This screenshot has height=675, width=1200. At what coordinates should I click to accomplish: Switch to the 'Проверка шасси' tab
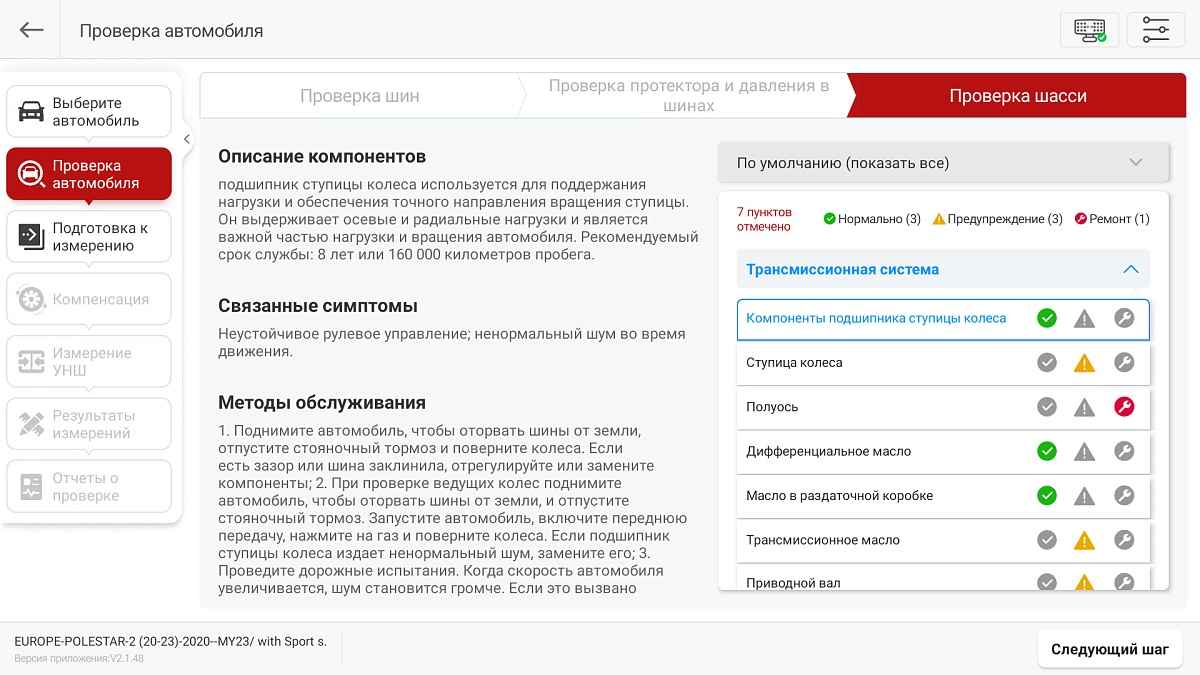1018,96
